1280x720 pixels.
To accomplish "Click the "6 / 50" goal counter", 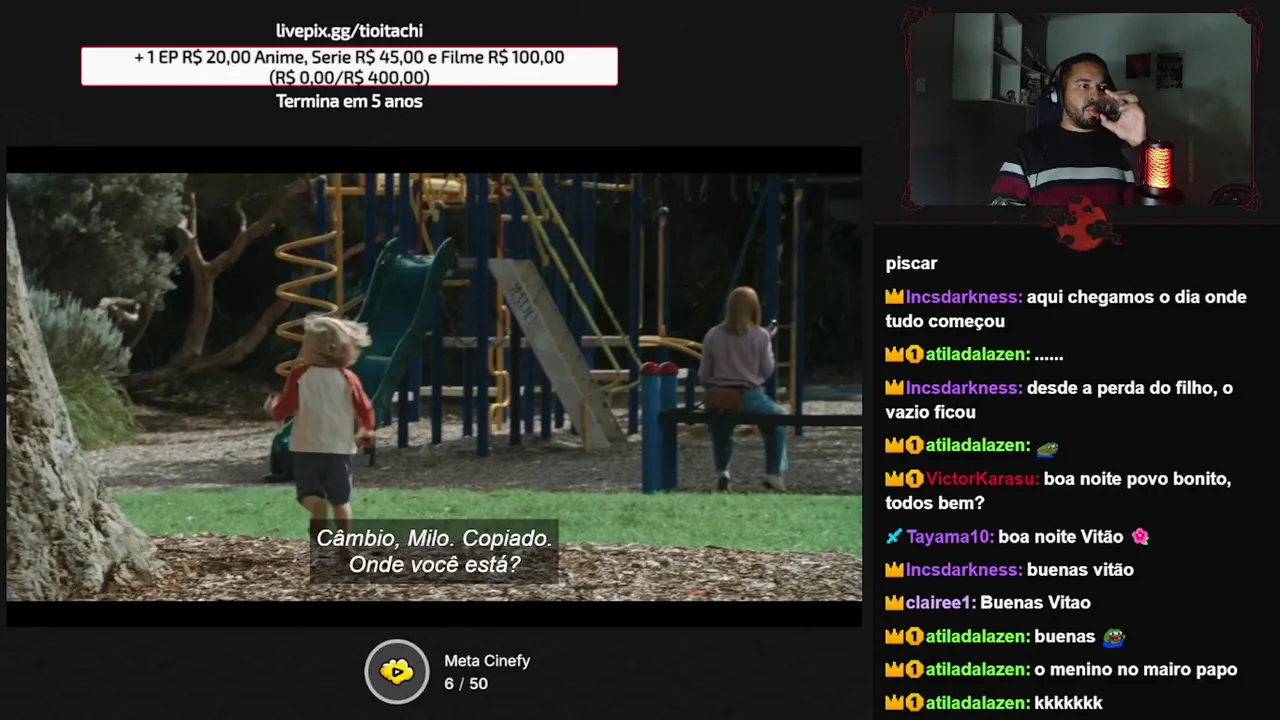I will 466,684.
